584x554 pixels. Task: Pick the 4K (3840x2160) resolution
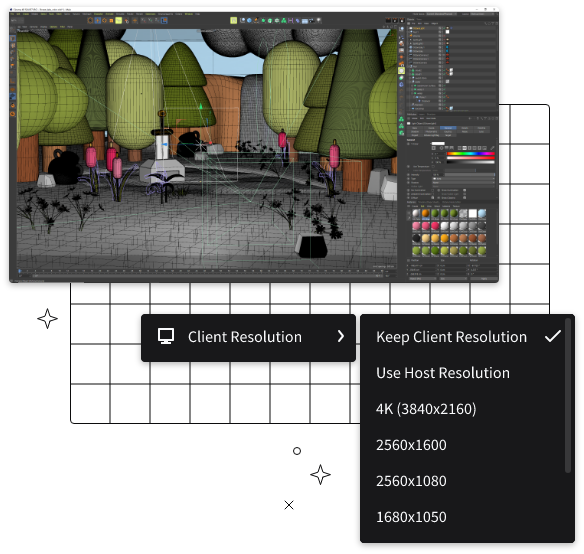click(x=426, y=409)
